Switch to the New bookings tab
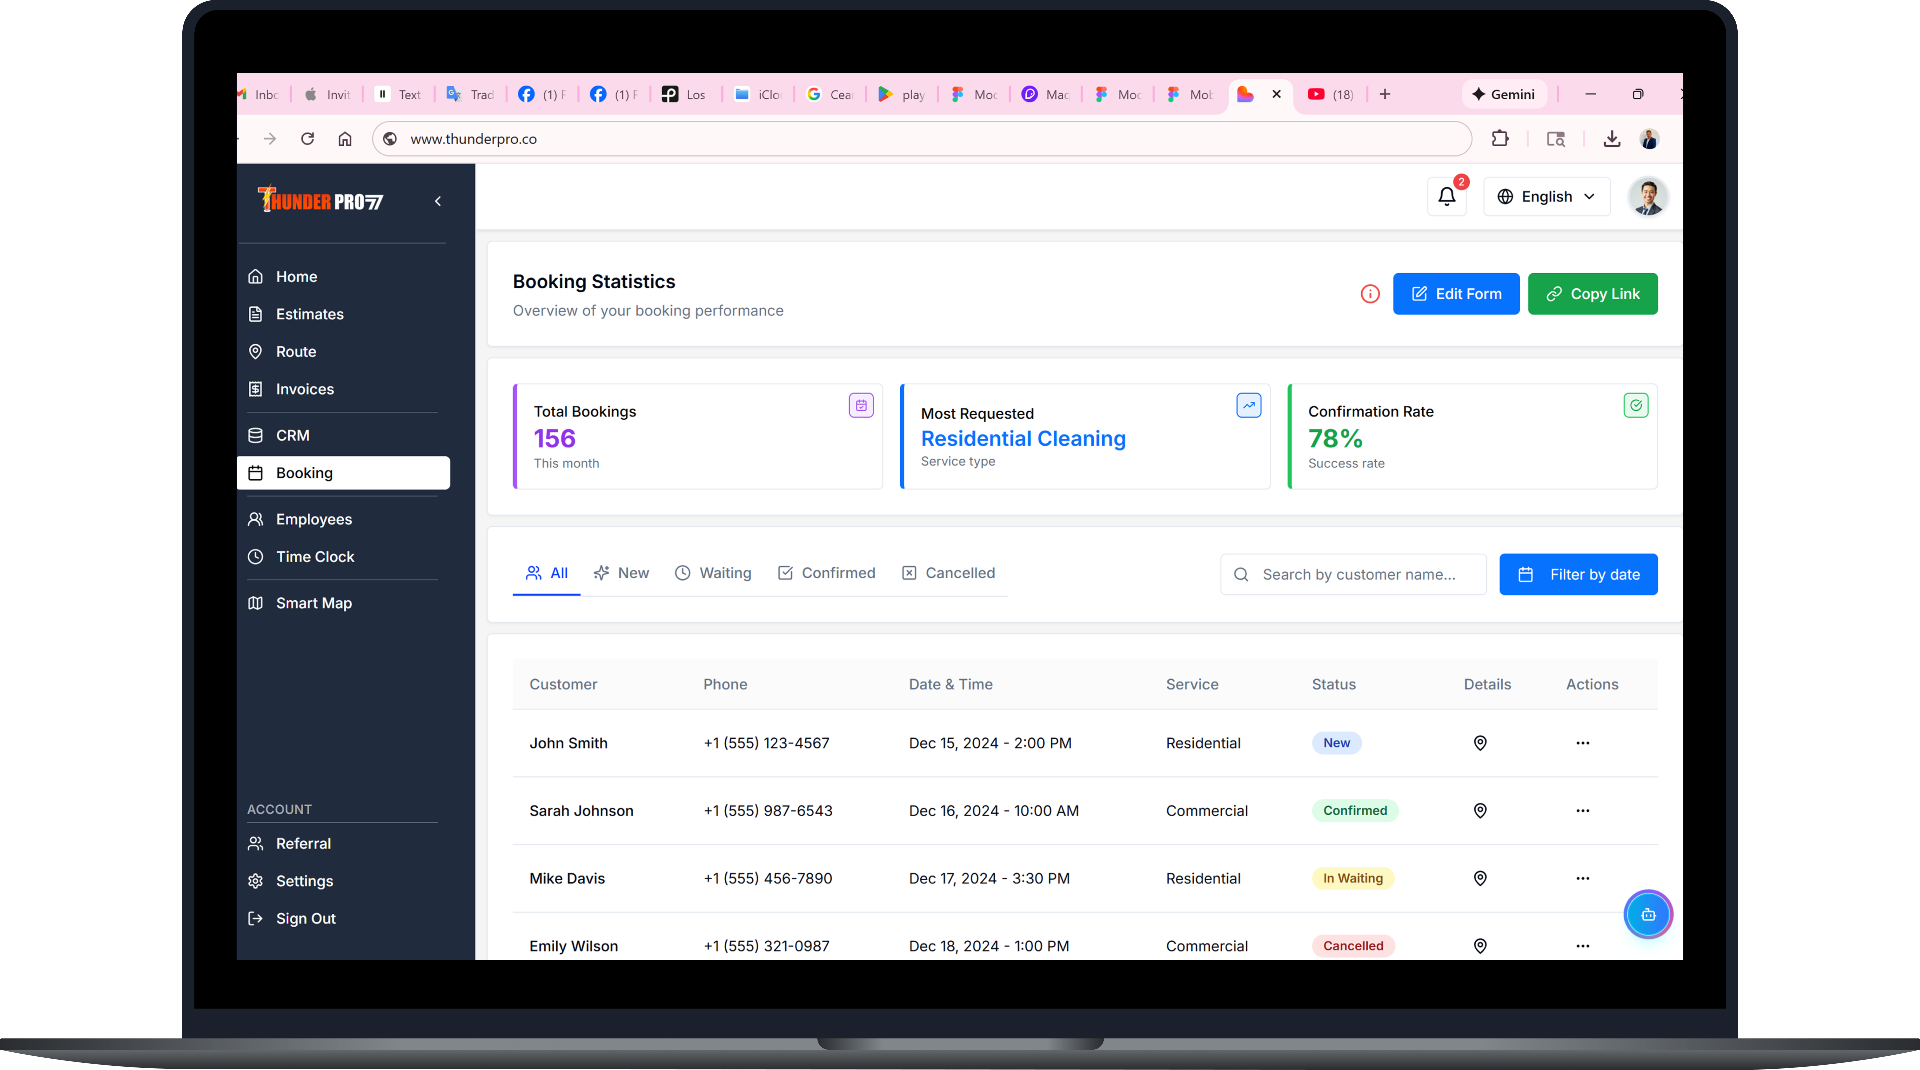 [x=621, y=573]
